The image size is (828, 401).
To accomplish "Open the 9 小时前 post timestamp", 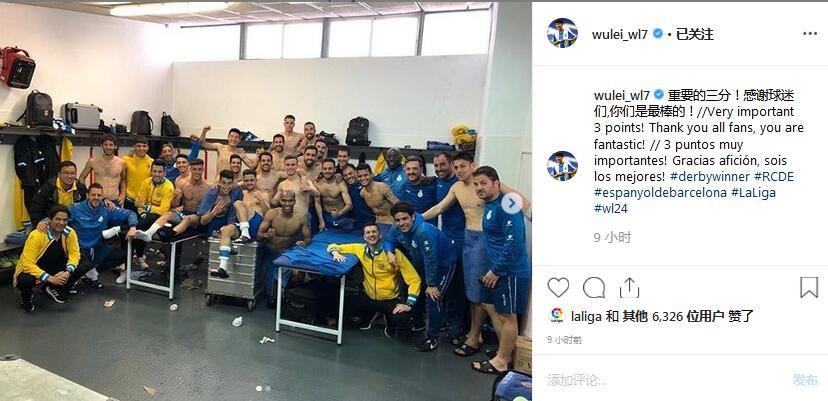I will coord(564,340).
